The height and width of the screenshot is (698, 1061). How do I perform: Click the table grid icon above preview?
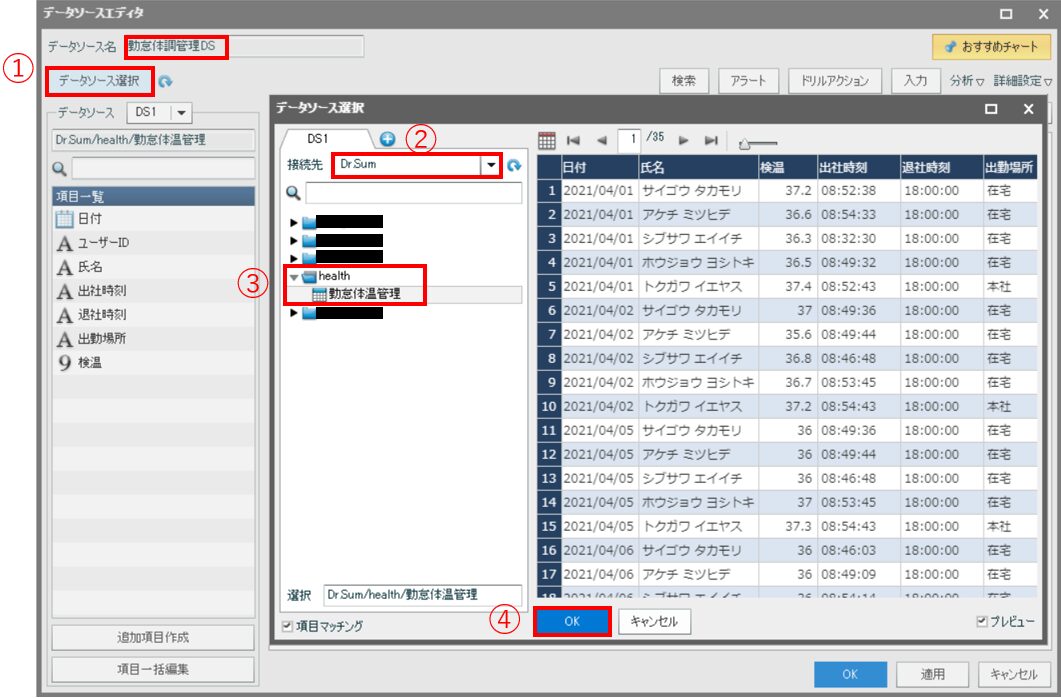(x=546, y=140)
